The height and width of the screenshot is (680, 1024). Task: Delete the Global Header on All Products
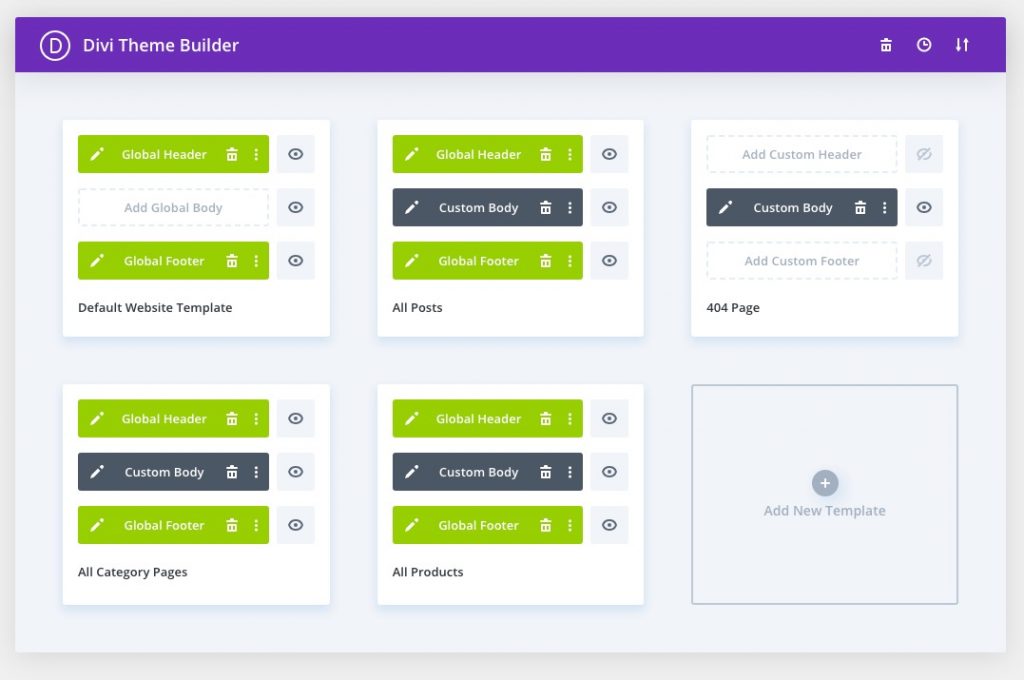545,418
